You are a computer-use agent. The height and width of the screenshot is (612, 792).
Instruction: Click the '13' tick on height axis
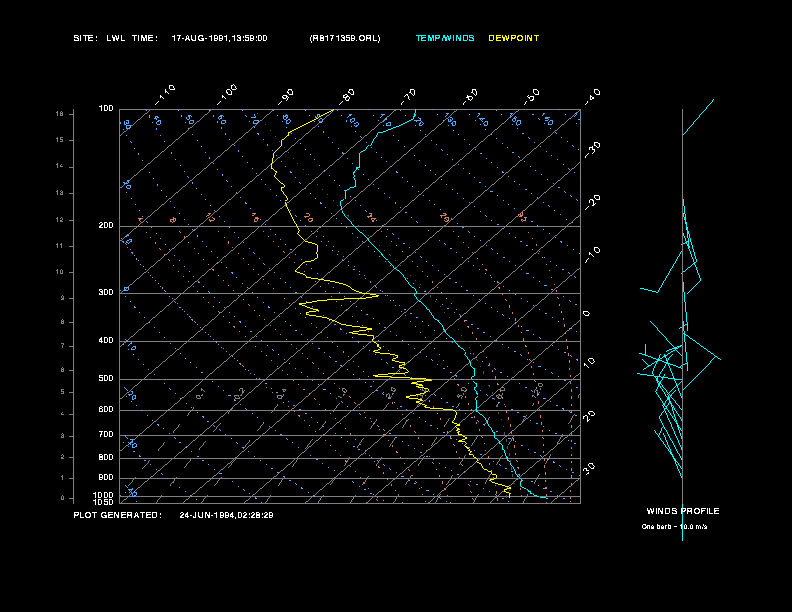tap(60, 193)
